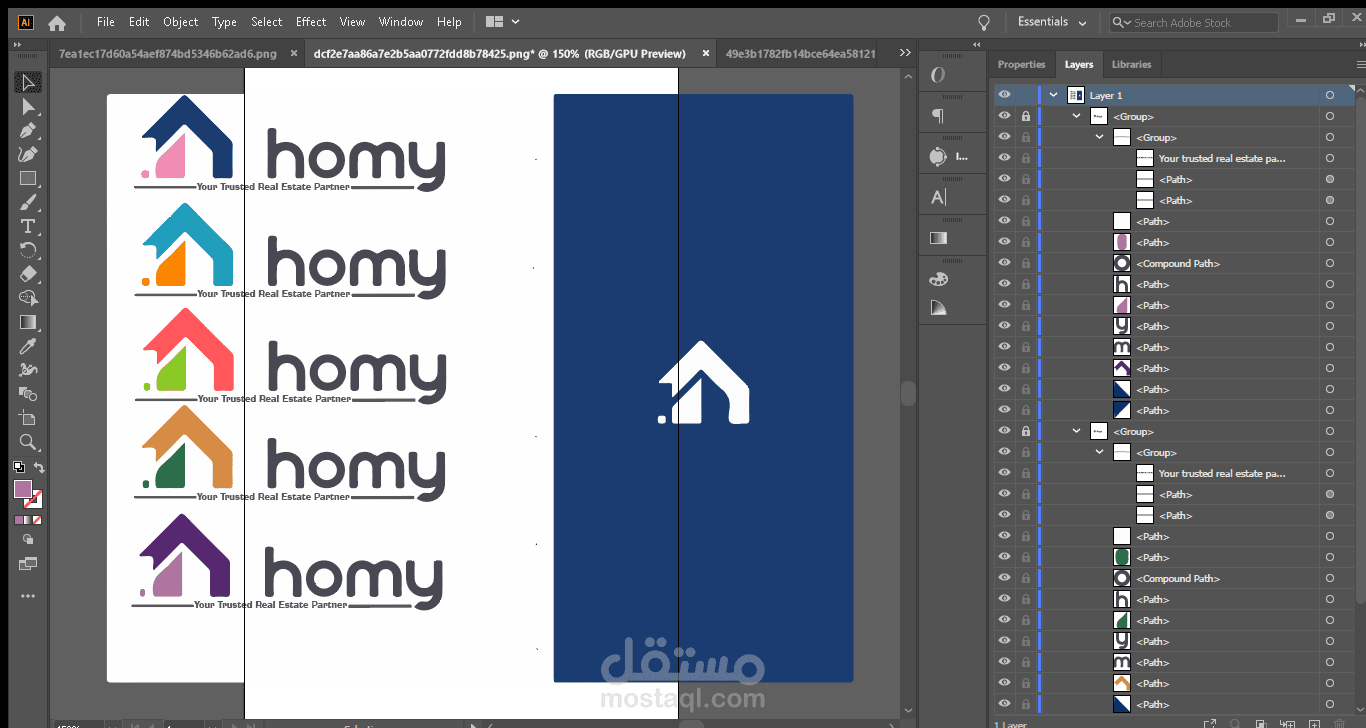The image size is (1366, 728).
Task: Collapse the first top-level Group under Layer 1
Action: tap(1076, 116)
